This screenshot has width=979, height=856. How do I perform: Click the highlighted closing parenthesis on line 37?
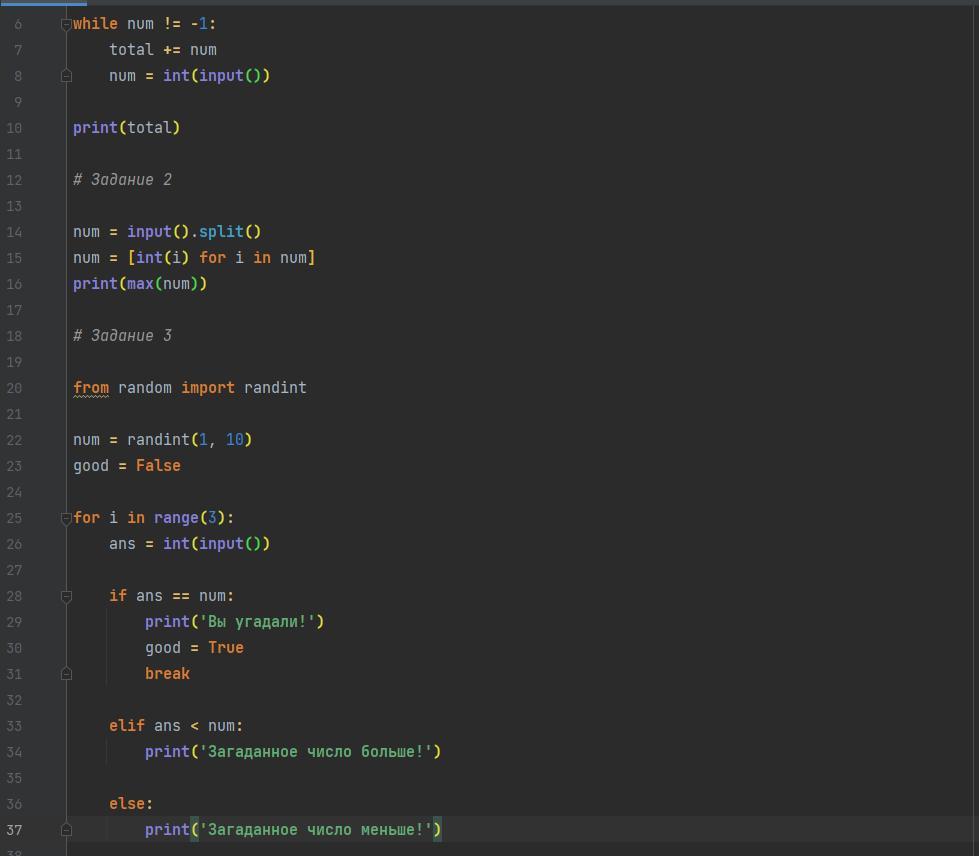437,830
